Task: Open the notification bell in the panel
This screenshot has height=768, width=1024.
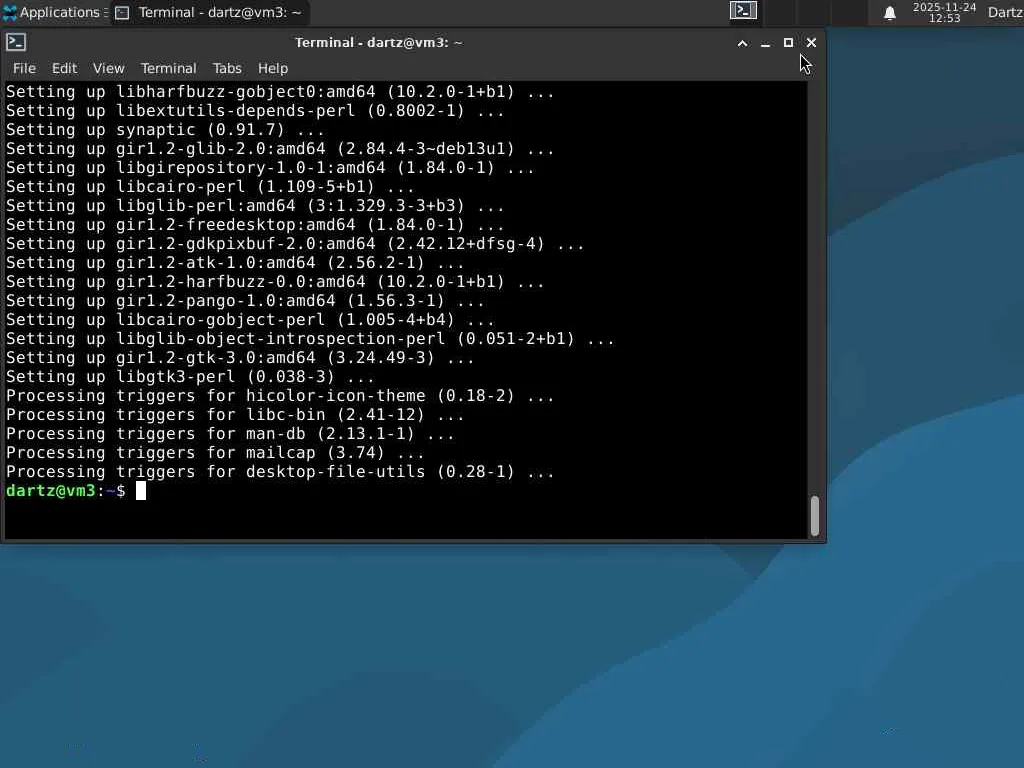Action: pyautogui.click(x=889, y=13)
